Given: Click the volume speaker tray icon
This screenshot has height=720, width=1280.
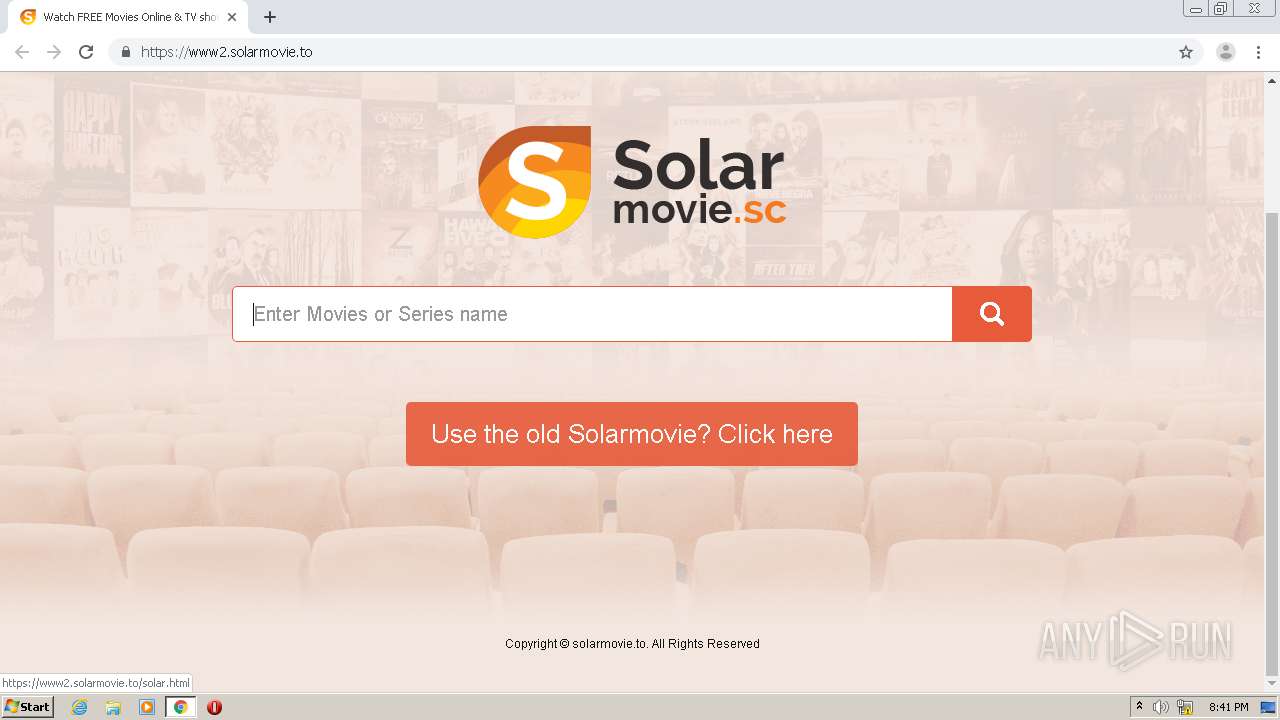Looking at the screenshot, I should click(x=1161, y=707).
